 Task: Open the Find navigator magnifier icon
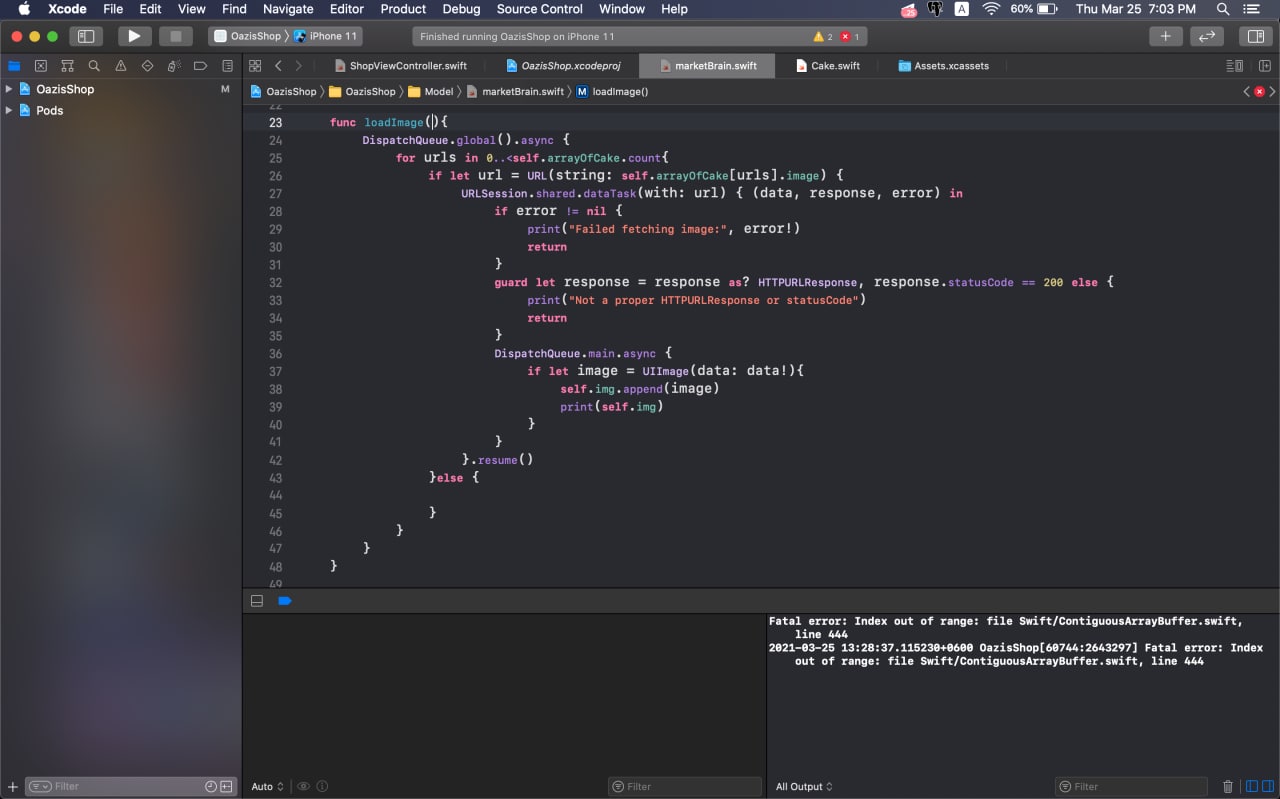(94, 66)
